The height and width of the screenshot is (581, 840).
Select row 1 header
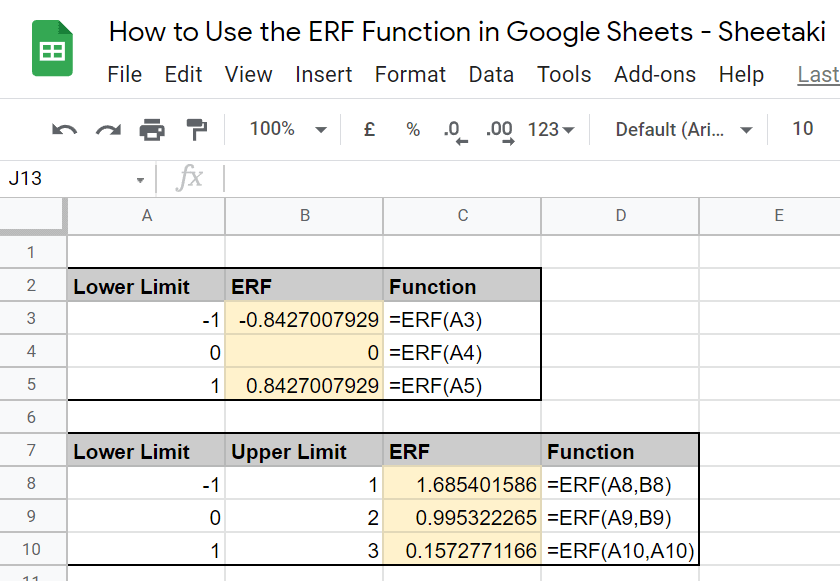[x=32, y=252]
